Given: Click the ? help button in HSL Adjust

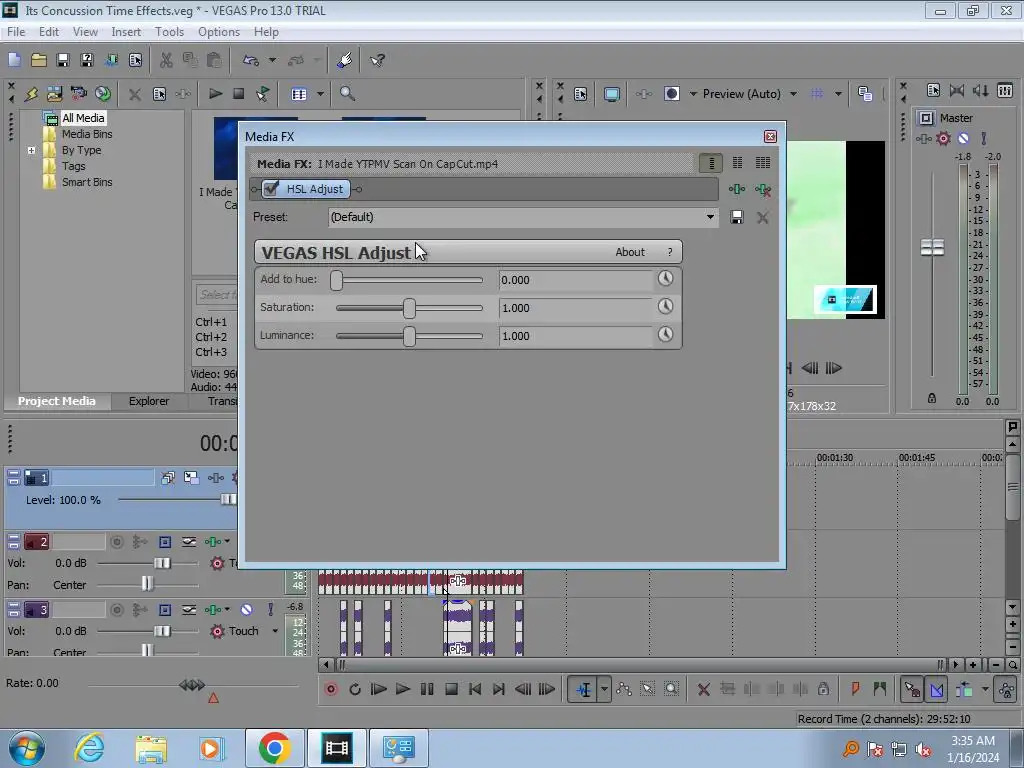Looking at the screenshot, I should (x=669, y=251).
